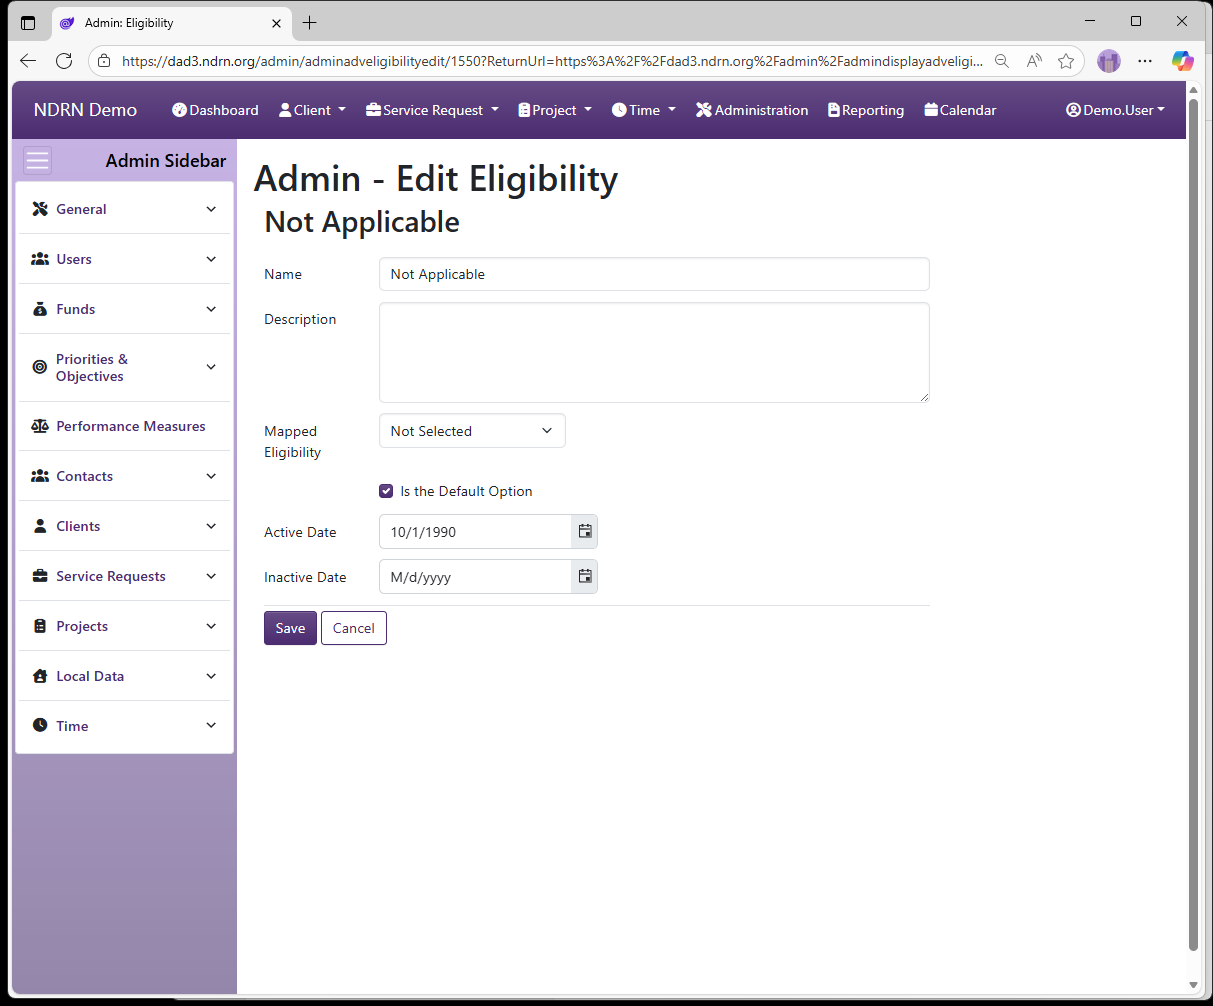
Task: Expand the Clients sidebar section chevron
Action: [211, 526]
